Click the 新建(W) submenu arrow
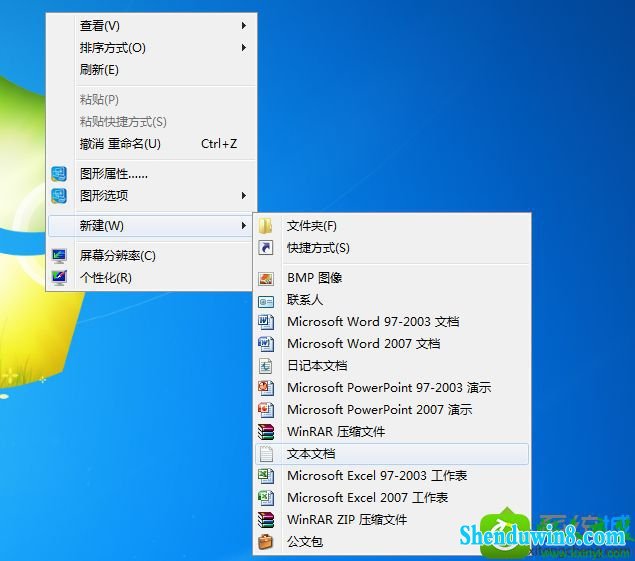The width and height of the screenshot is (635, 561). pos(243,226)
